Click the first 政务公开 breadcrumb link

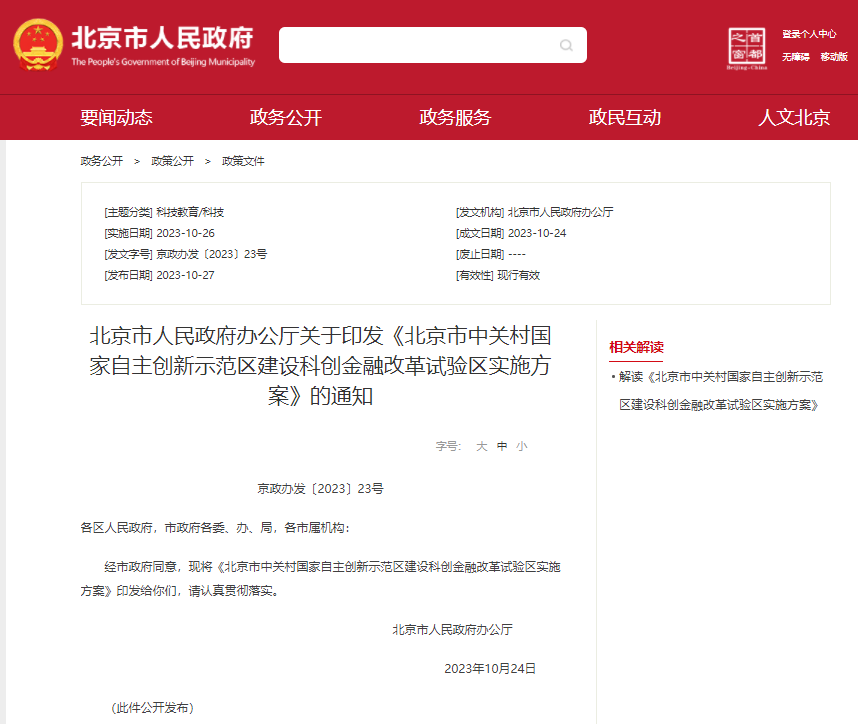coord(102,161)
